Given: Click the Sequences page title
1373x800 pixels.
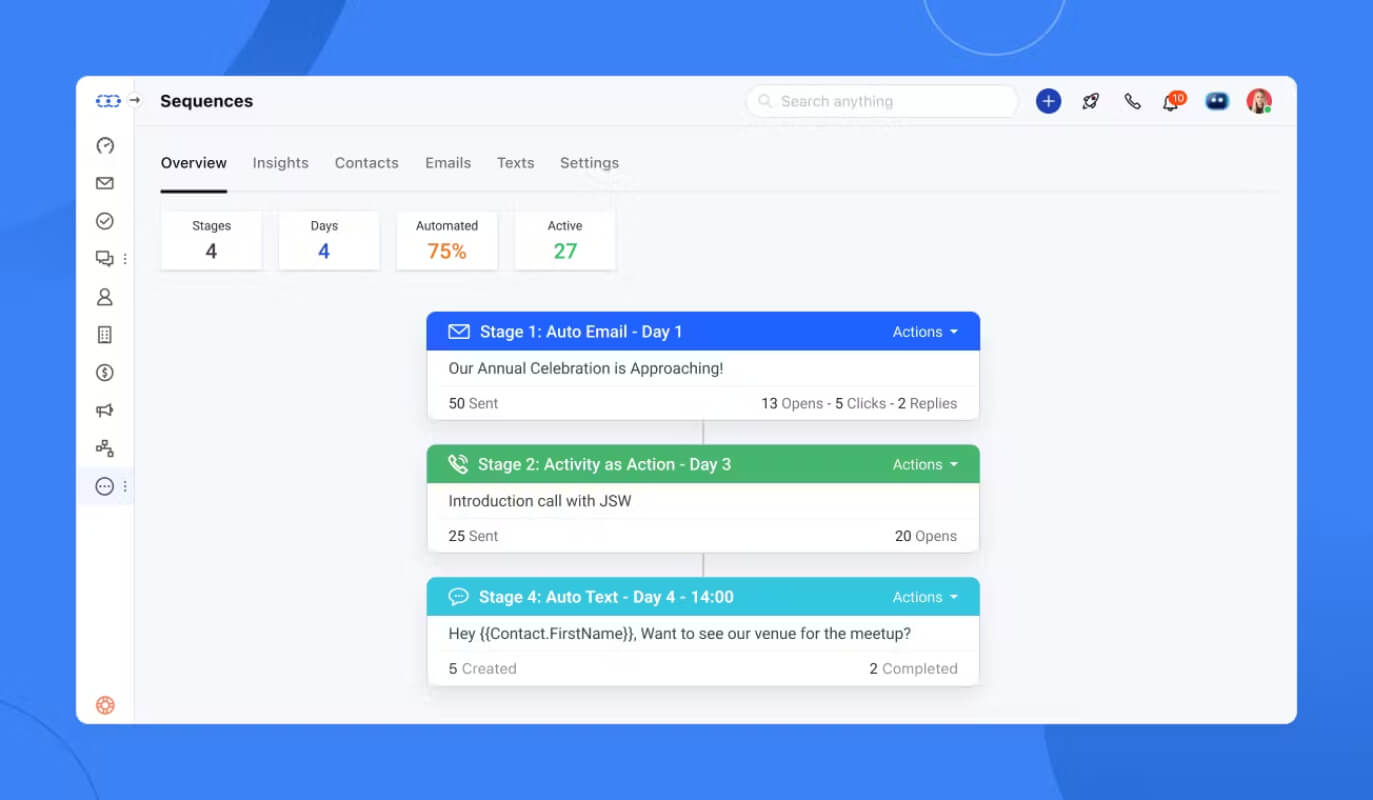Looking at the screenshot, I should point(206,101).
